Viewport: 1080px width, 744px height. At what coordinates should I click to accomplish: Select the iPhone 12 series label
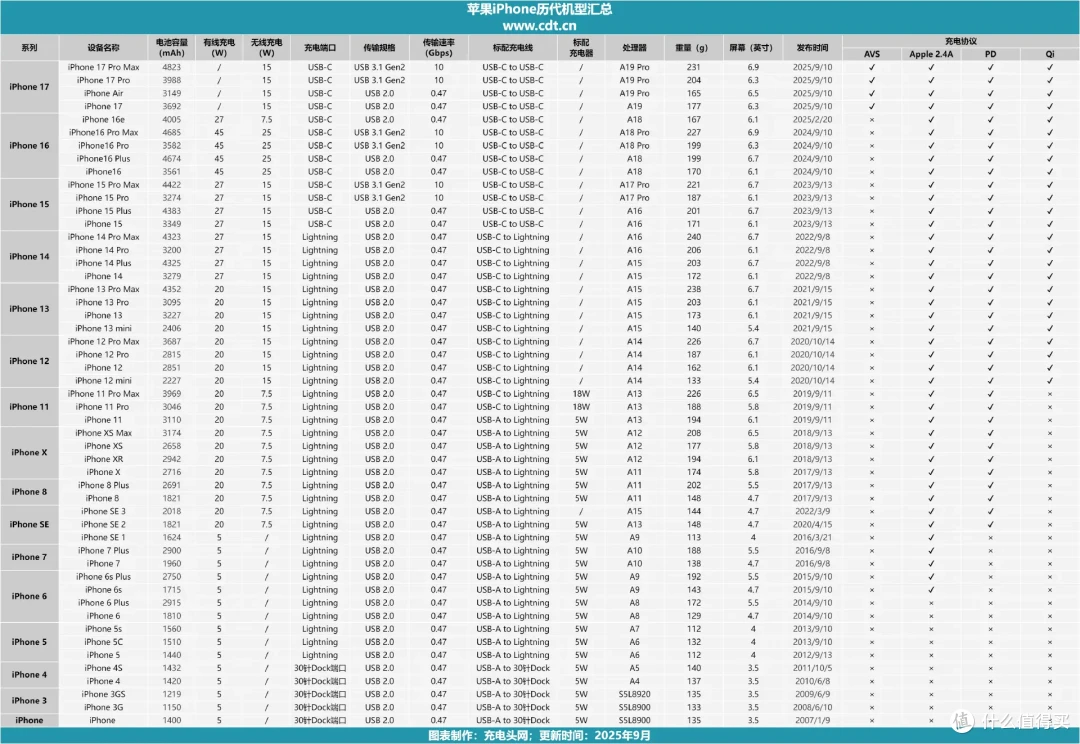point(29,361)
